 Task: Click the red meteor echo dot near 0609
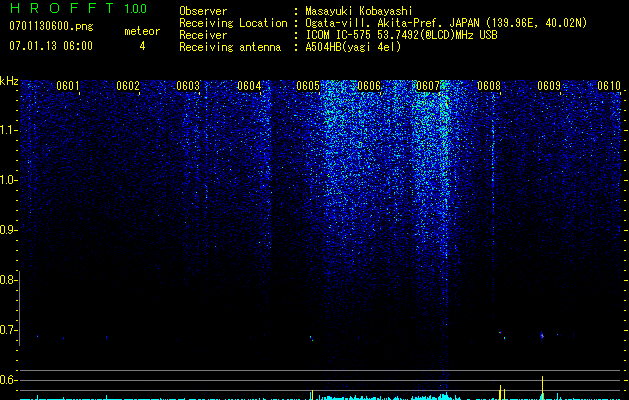(x=542, y=335)
